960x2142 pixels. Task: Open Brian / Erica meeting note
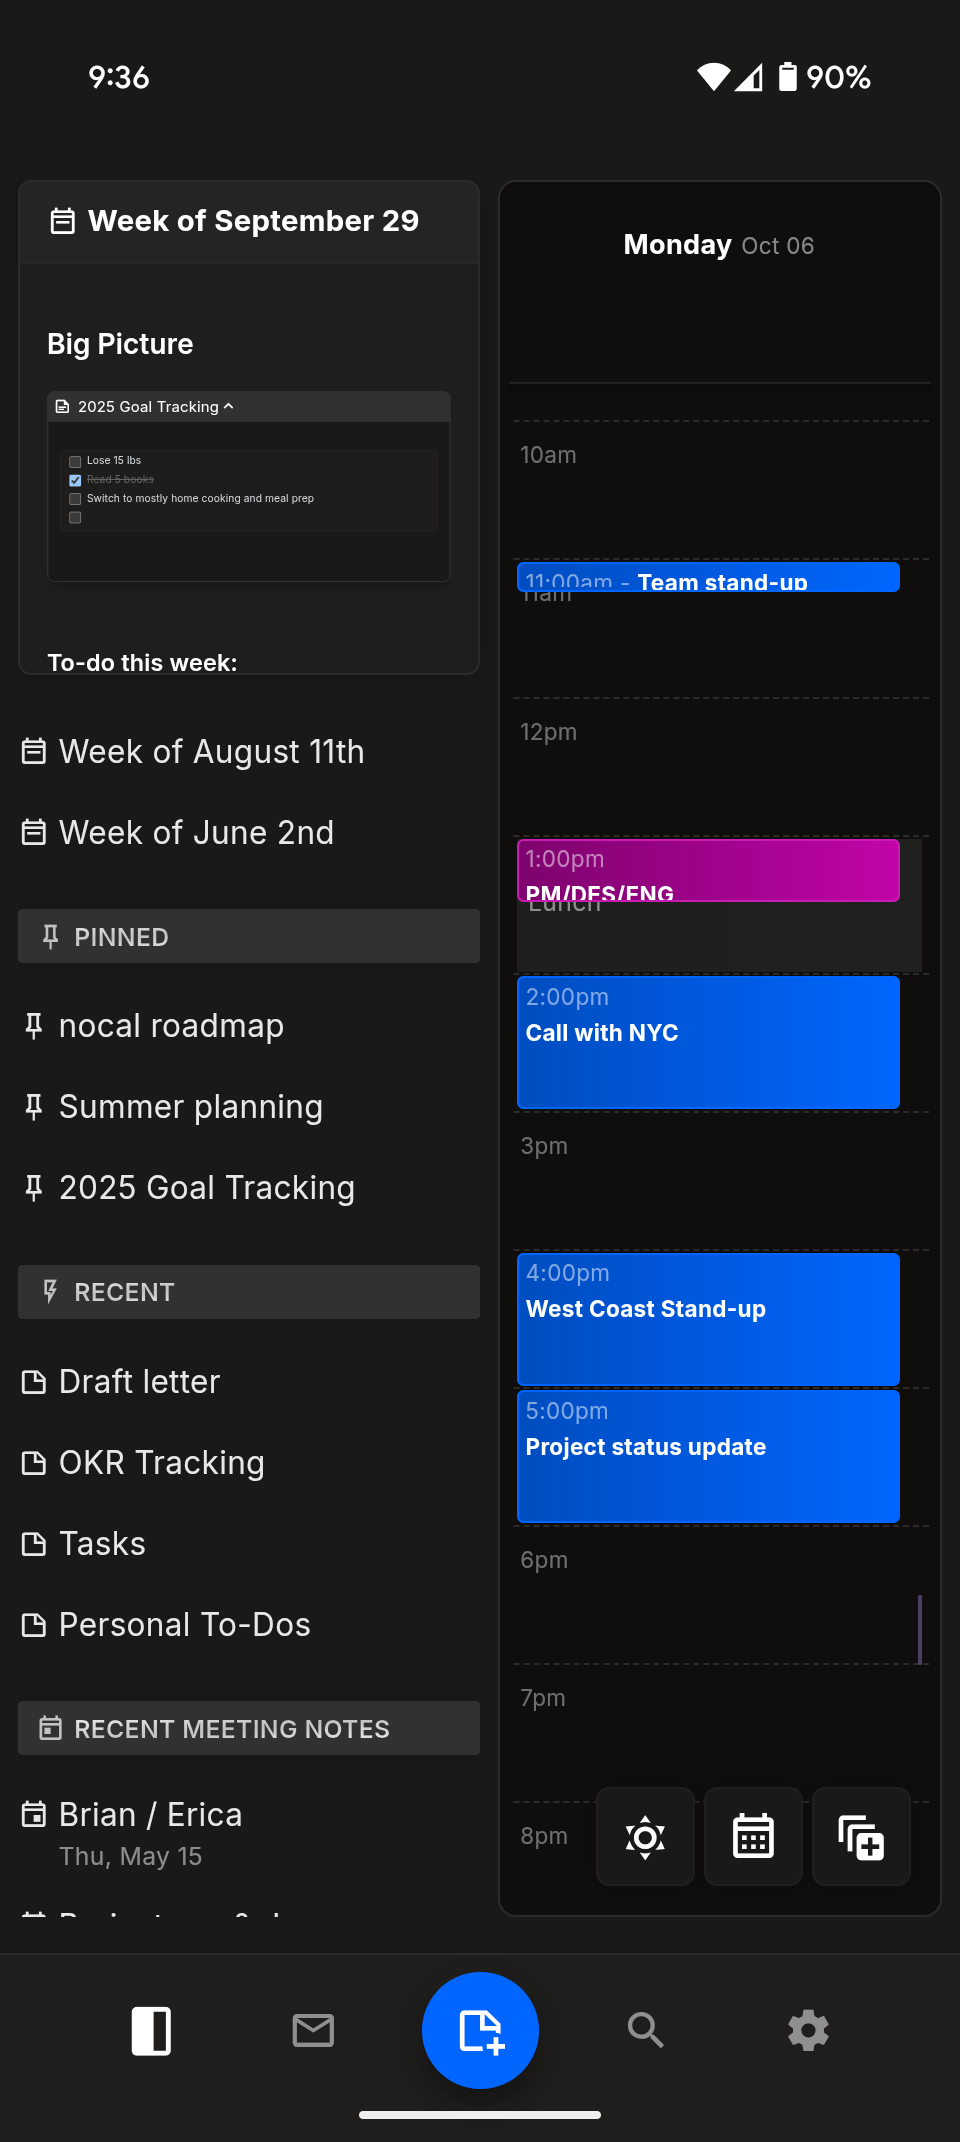(150, 1815)
